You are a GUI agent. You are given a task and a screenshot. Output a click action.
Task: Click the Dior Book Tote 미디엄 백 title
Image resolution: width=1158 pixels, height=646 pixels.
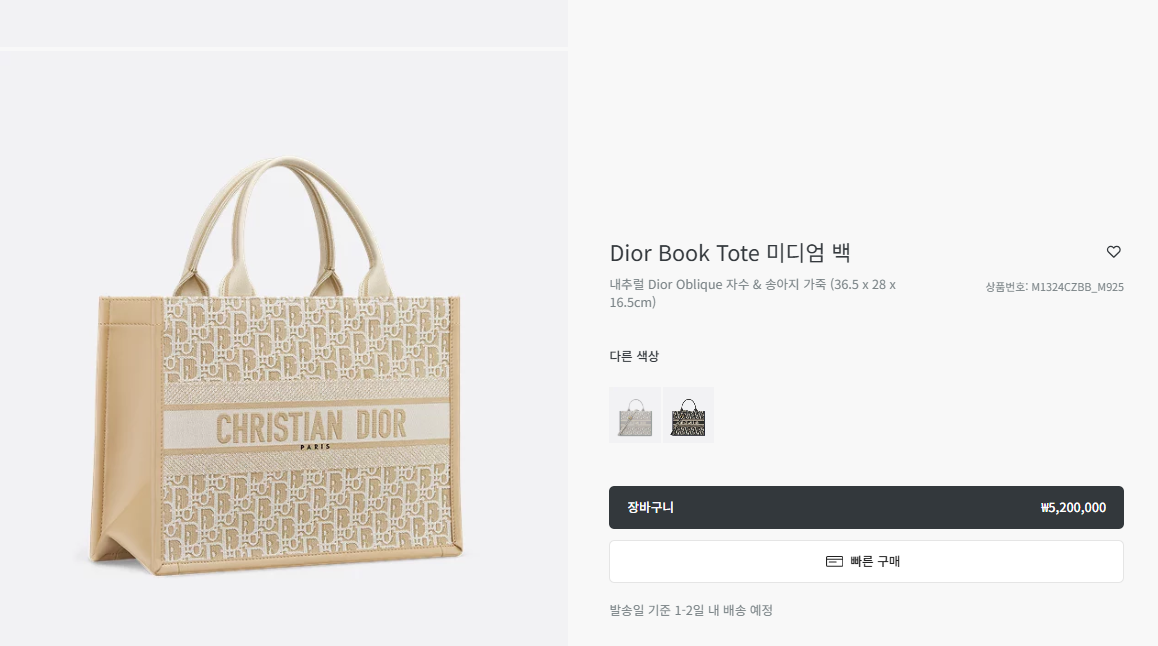click(730, 253)
